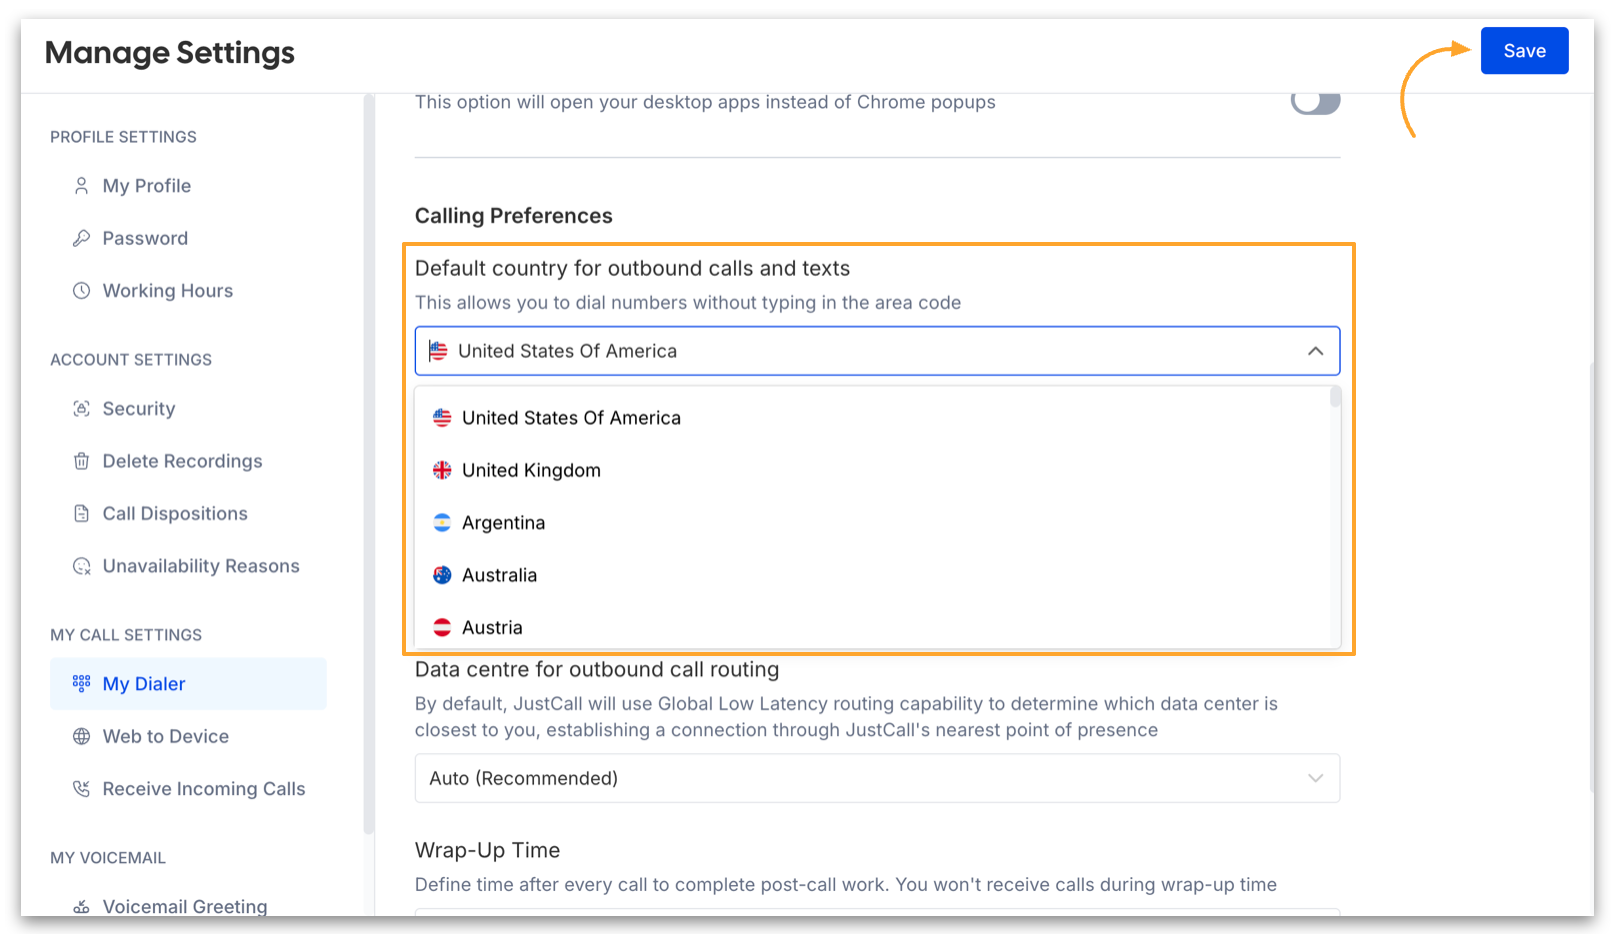The height and width of the screenshot is (934, 1612).
Task: Click the Unavailability Reasons icon
Action: 81,566
